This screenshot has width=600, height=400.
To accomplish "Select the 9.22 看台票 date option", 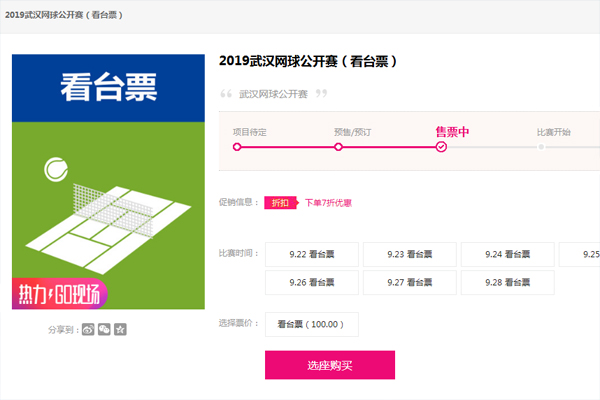I will click(312, 254).
